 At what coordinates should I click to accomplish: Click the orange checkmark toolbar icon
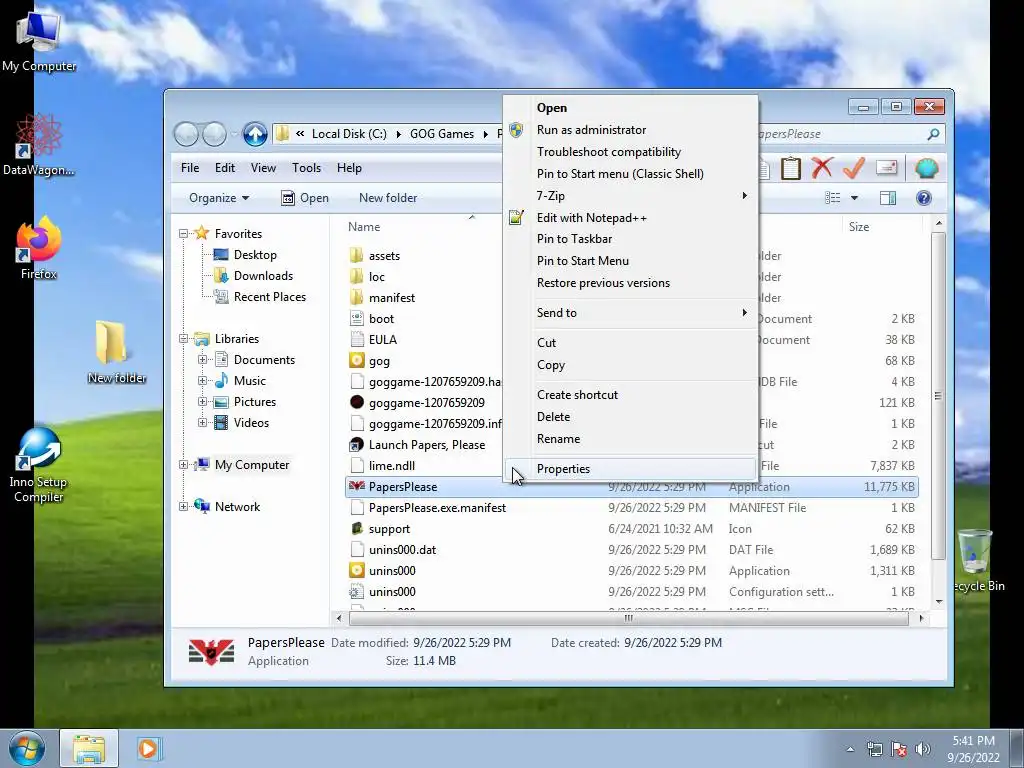(854, 168)
